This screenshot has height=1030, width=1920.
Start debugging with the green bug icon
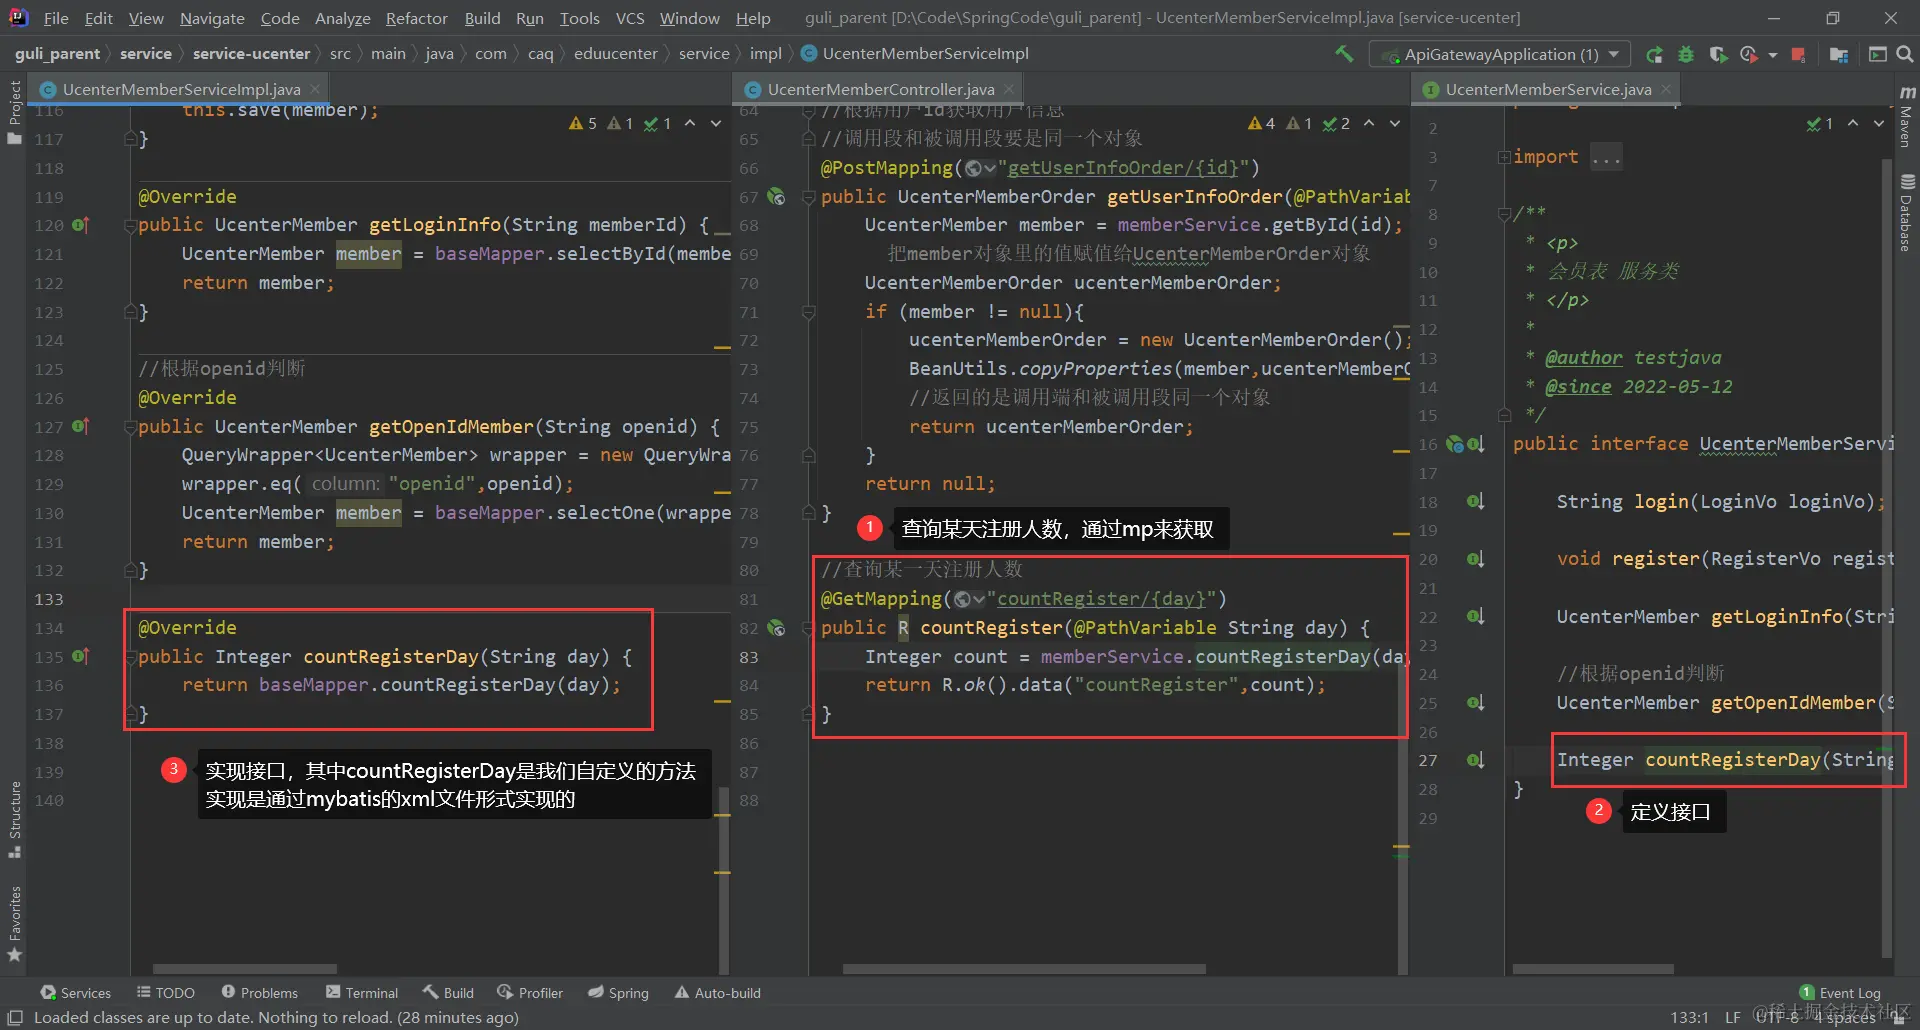click(1686, 54)
